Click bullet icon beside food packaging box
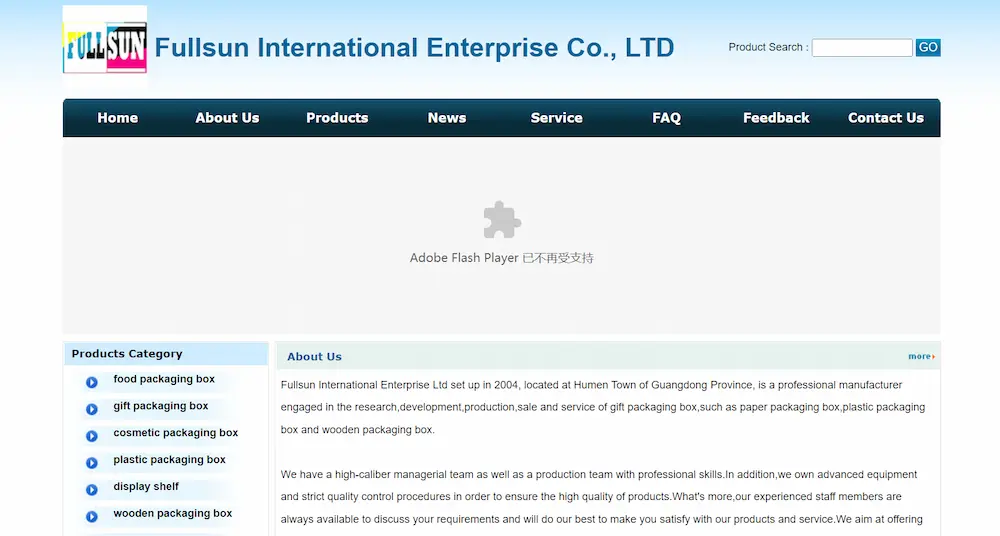 pyautogui.click(x=92, y=382)
